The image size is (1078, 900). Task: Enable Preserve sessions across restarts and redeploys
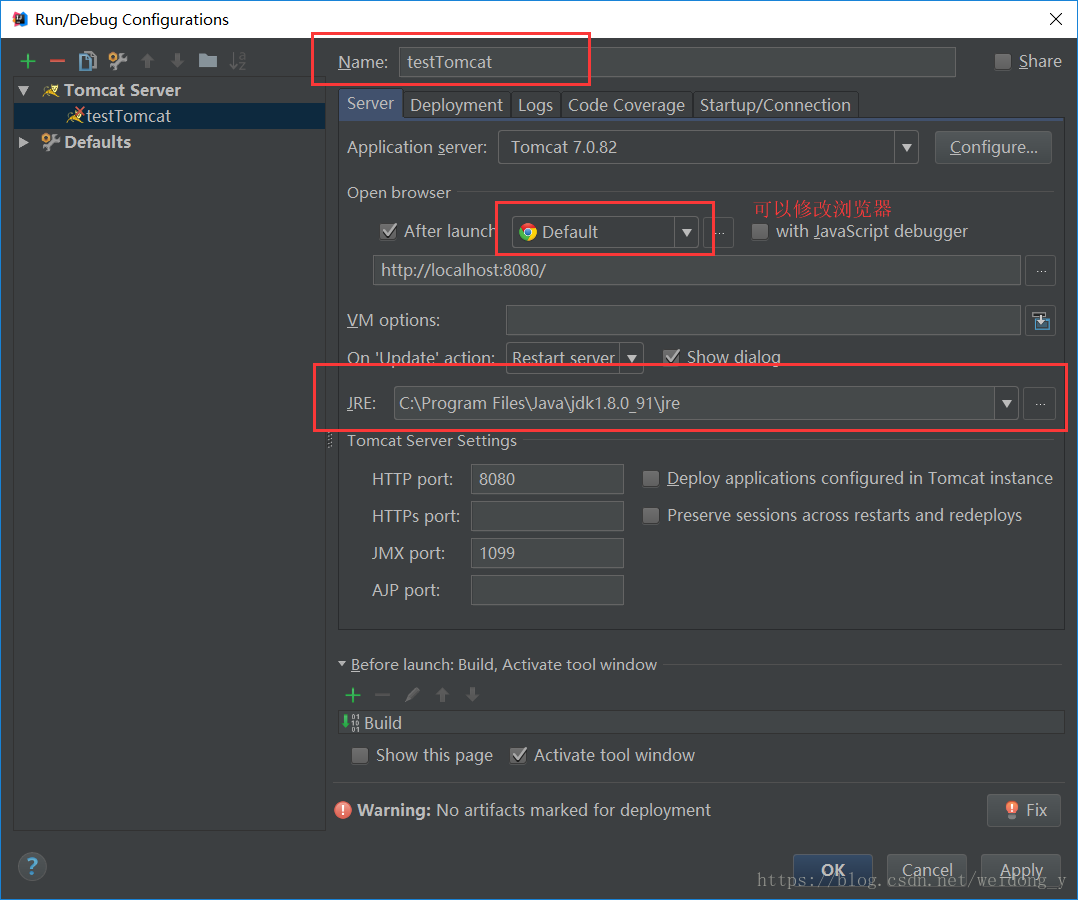tap(650, 516)
